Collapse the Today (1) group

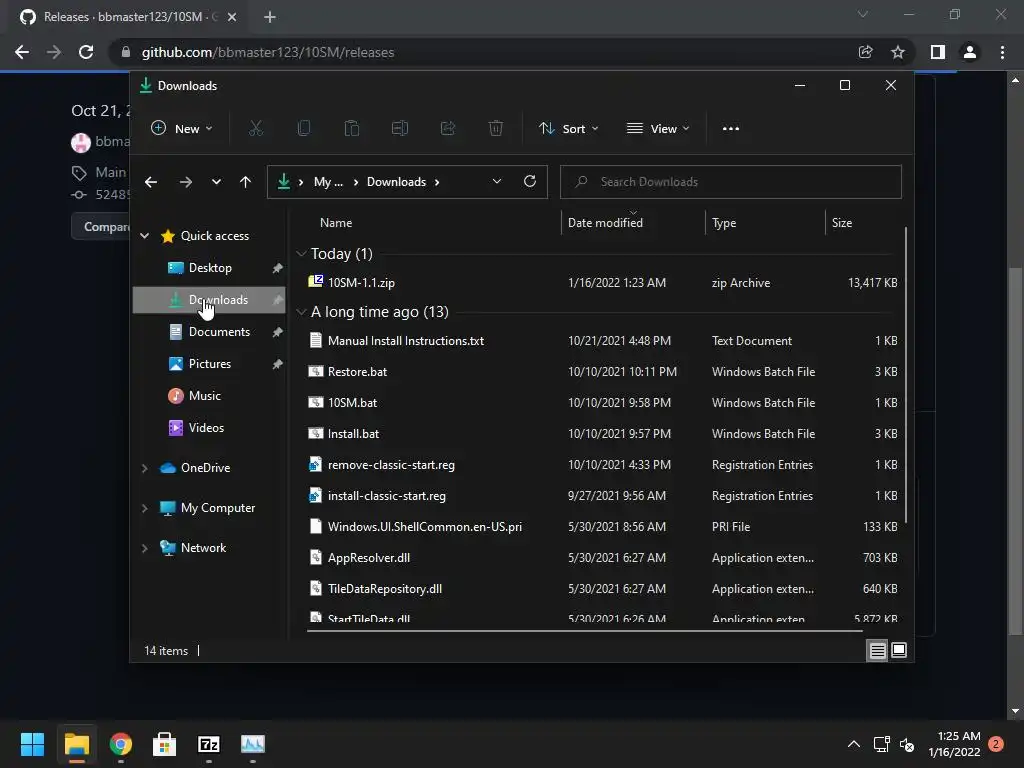301,253
